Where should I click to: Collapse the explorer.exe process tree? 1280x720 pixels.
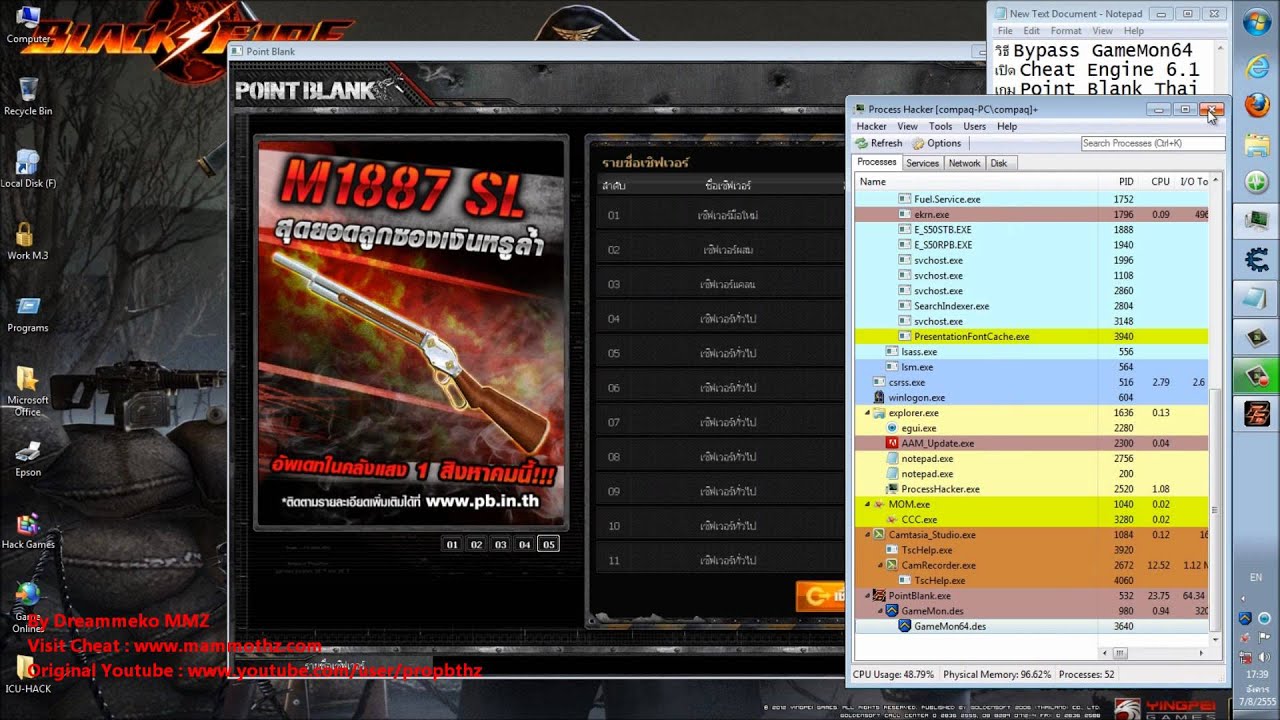point(868,413)
